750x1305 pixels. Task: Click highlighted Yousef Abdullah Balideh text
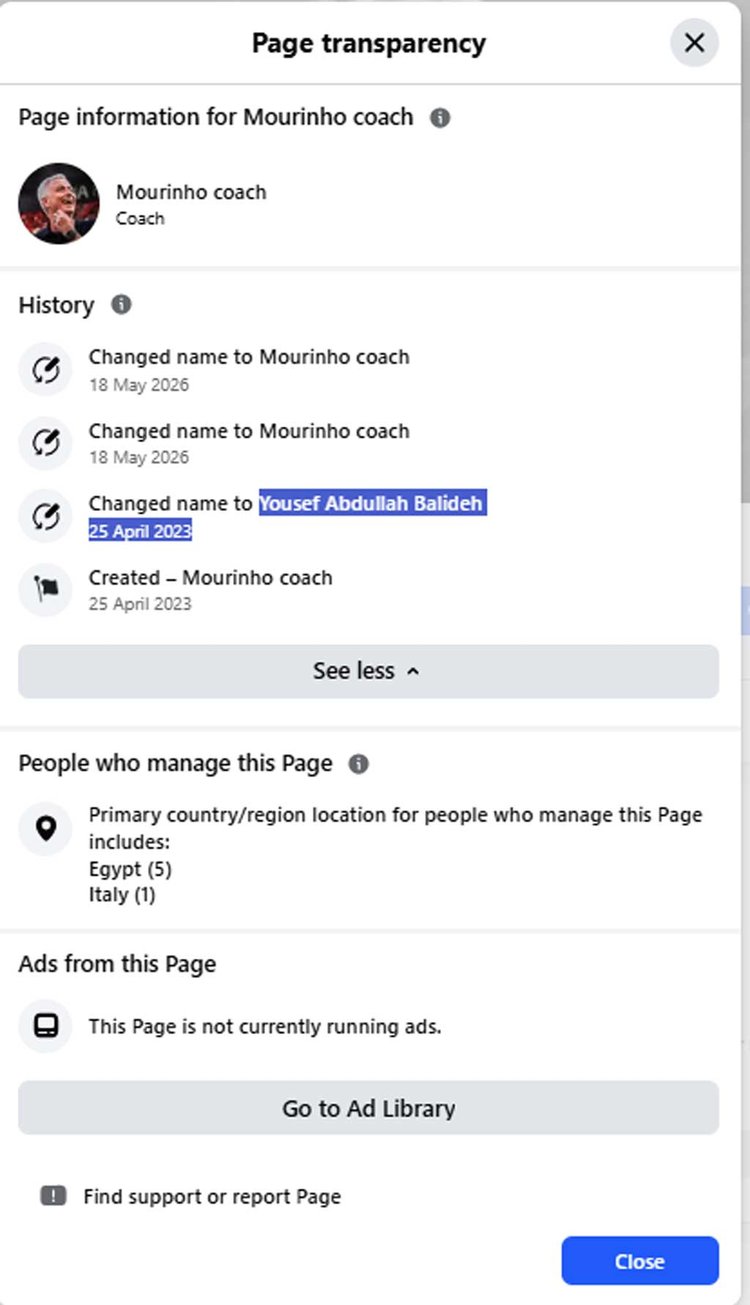pyautogui.click(x=372, y=504)
